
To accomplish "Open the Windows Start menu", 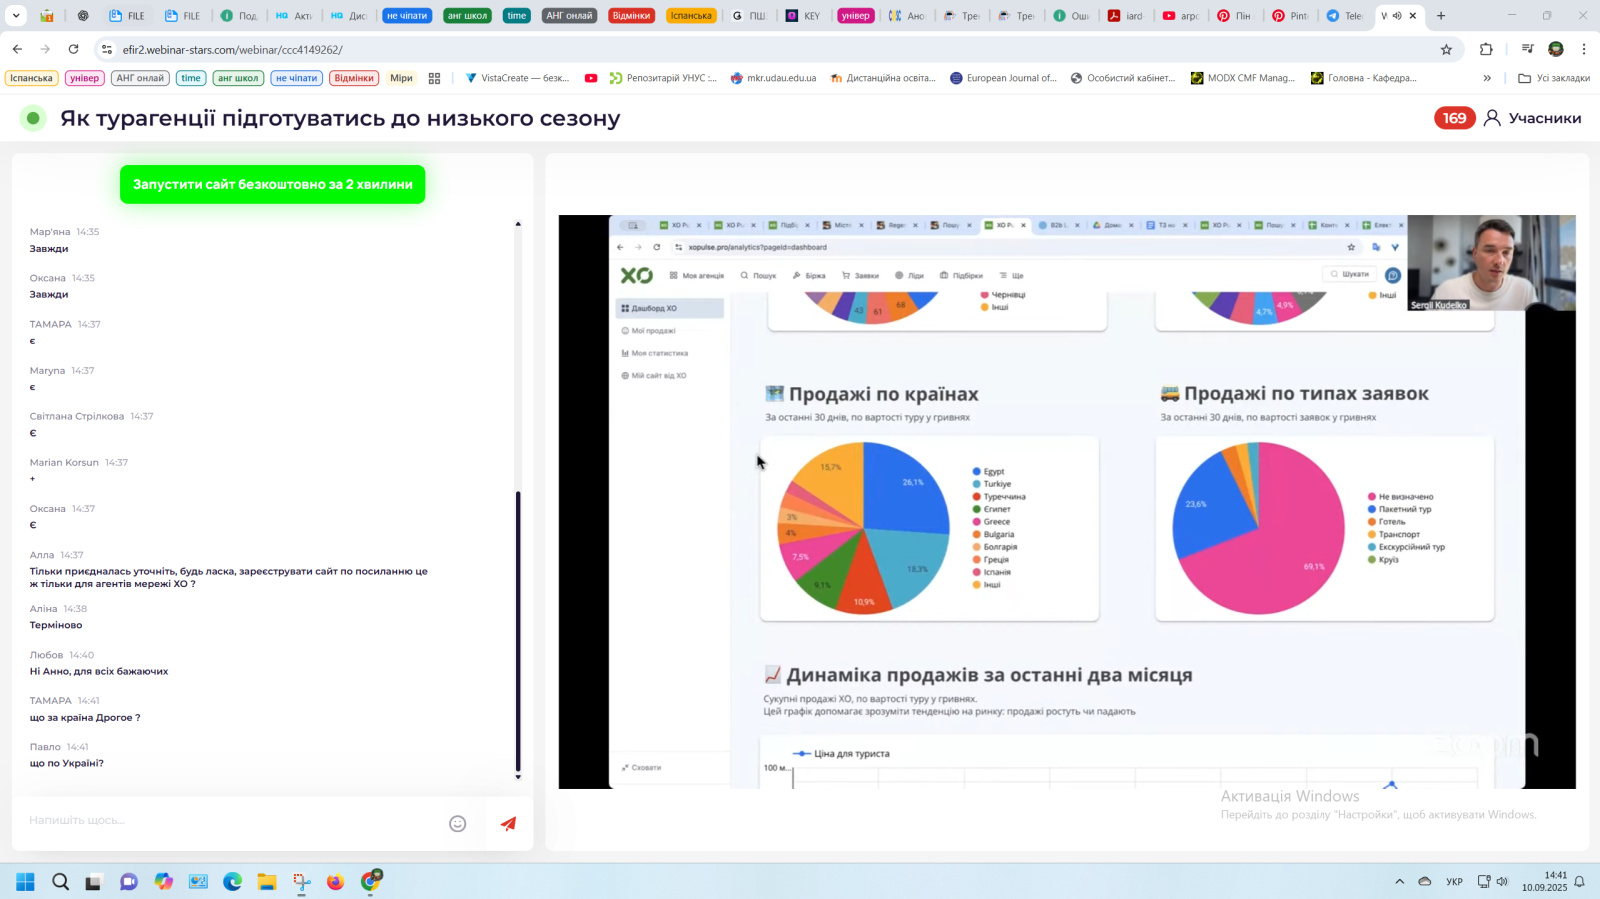I will [25, 881].
